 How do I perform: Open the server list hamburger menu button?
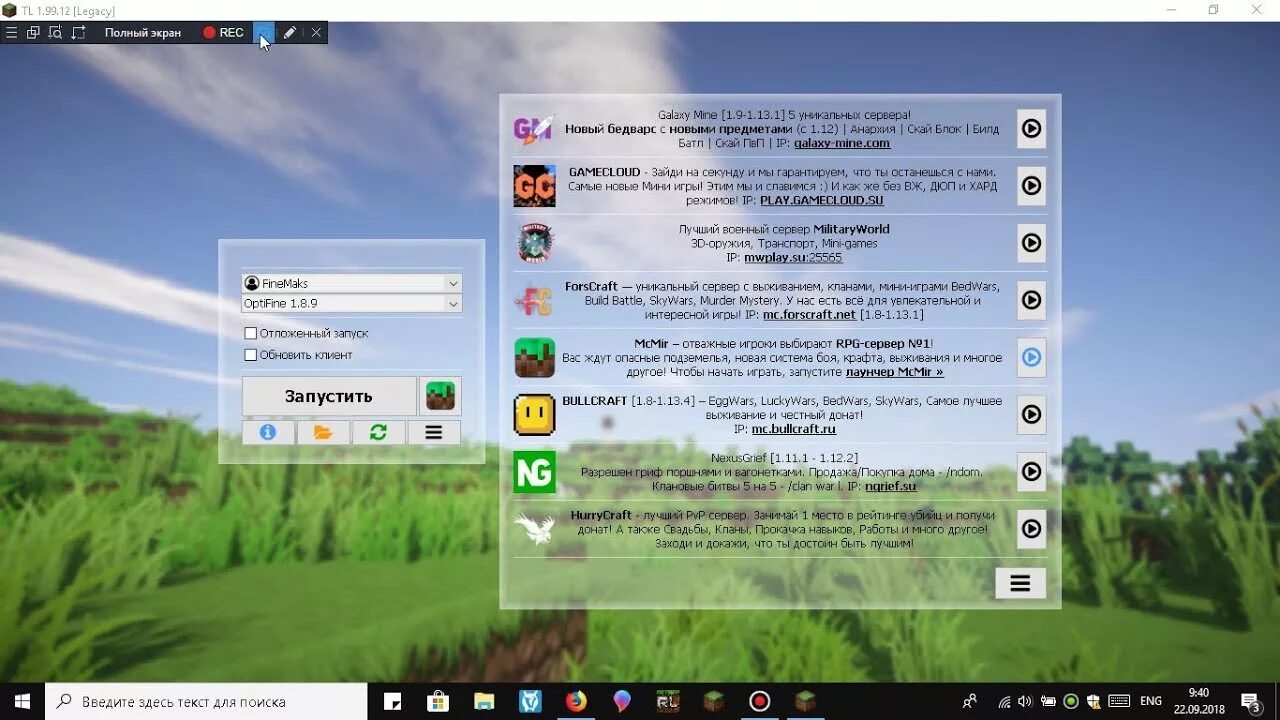1020,584
